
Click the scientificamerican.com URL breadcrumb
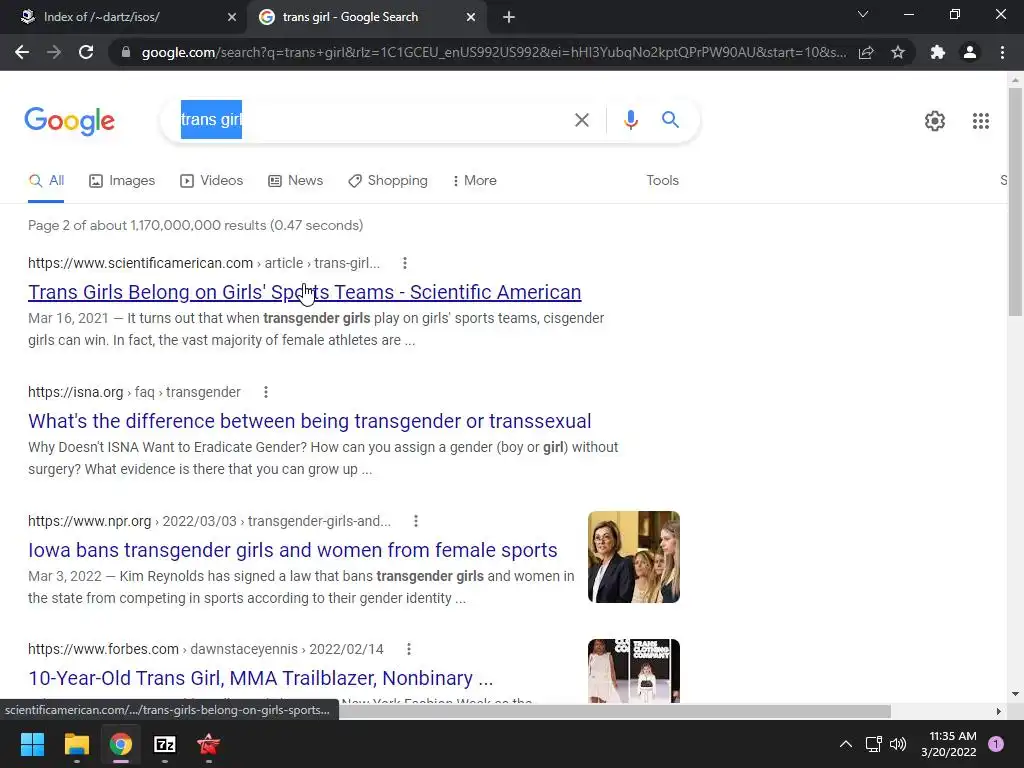[x=204, y=263]
